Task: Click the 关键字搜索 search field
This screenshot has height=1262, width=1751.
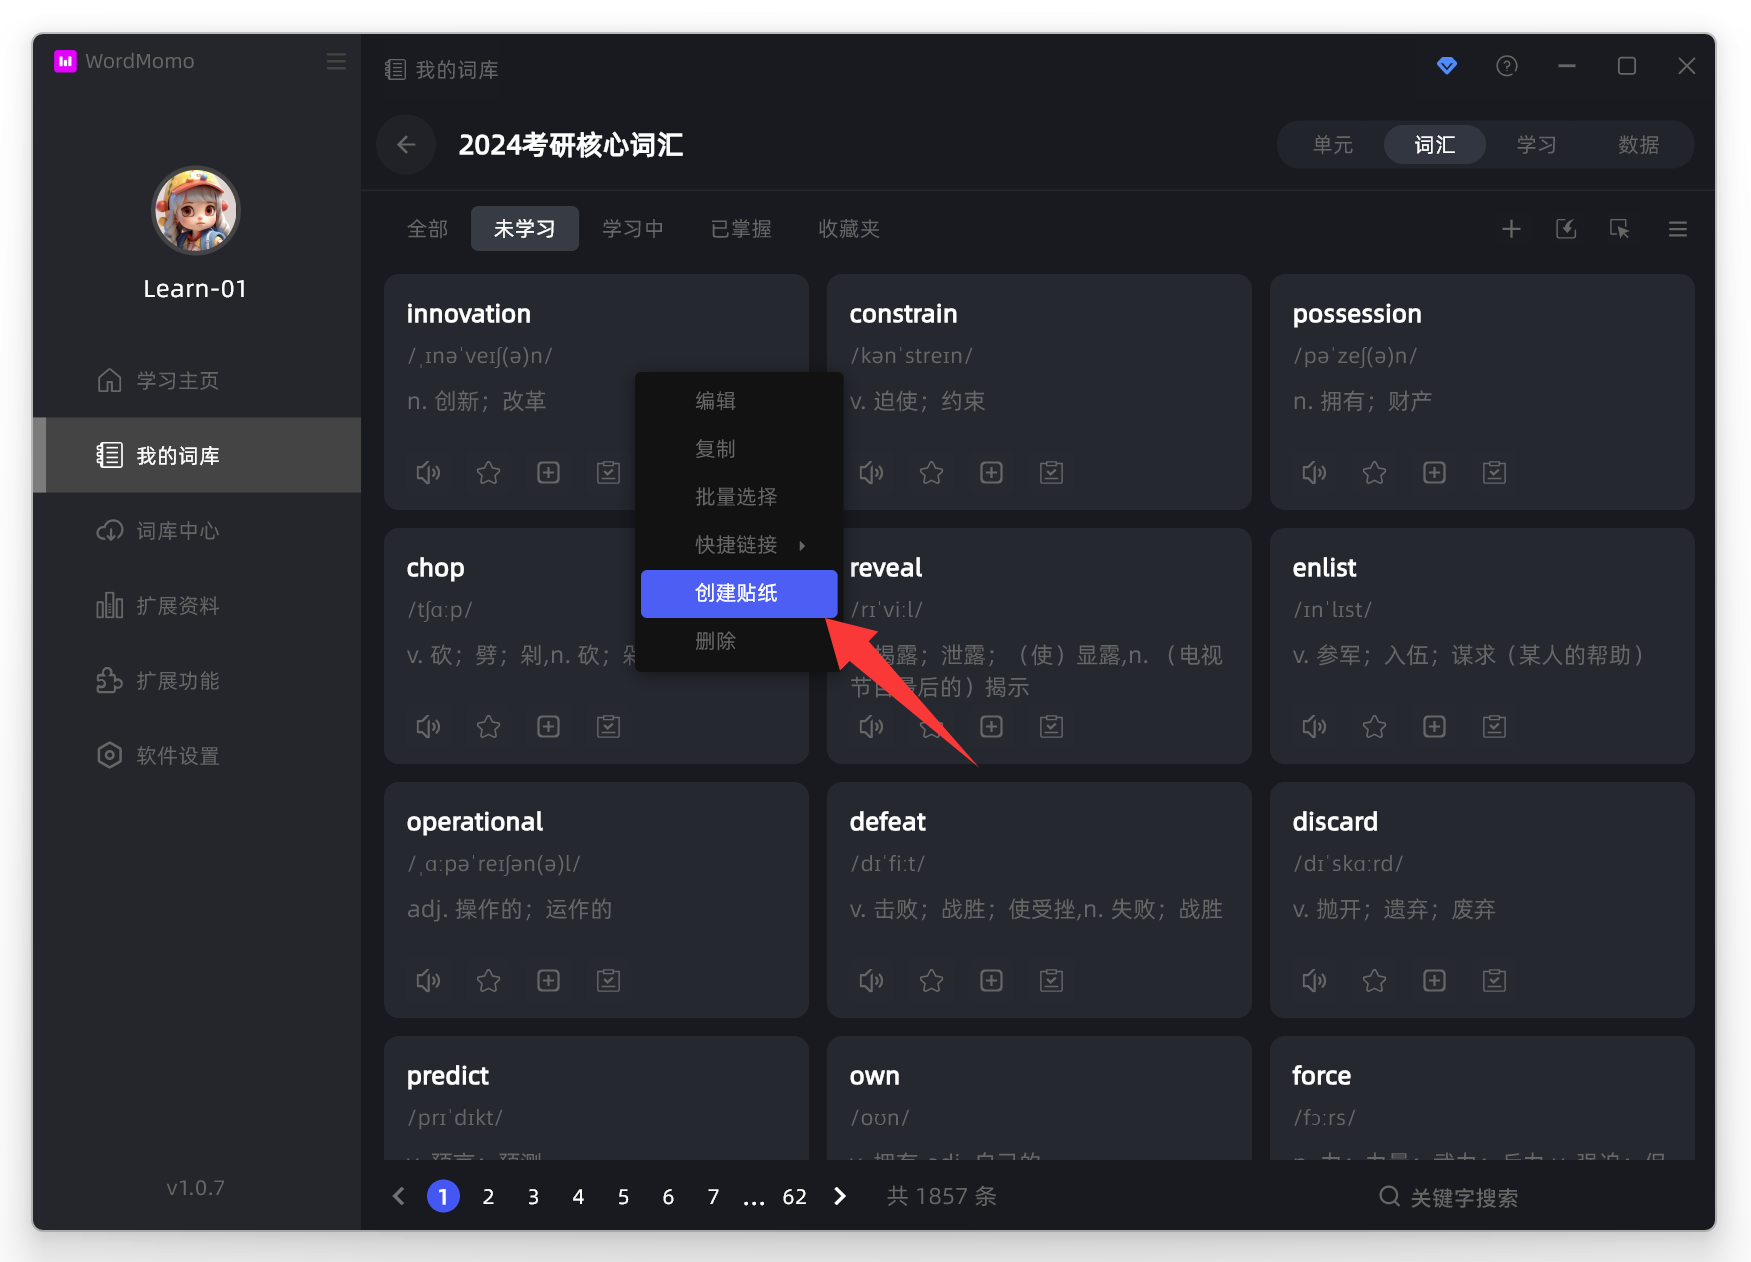Action: click(x=1463, y=1197)
